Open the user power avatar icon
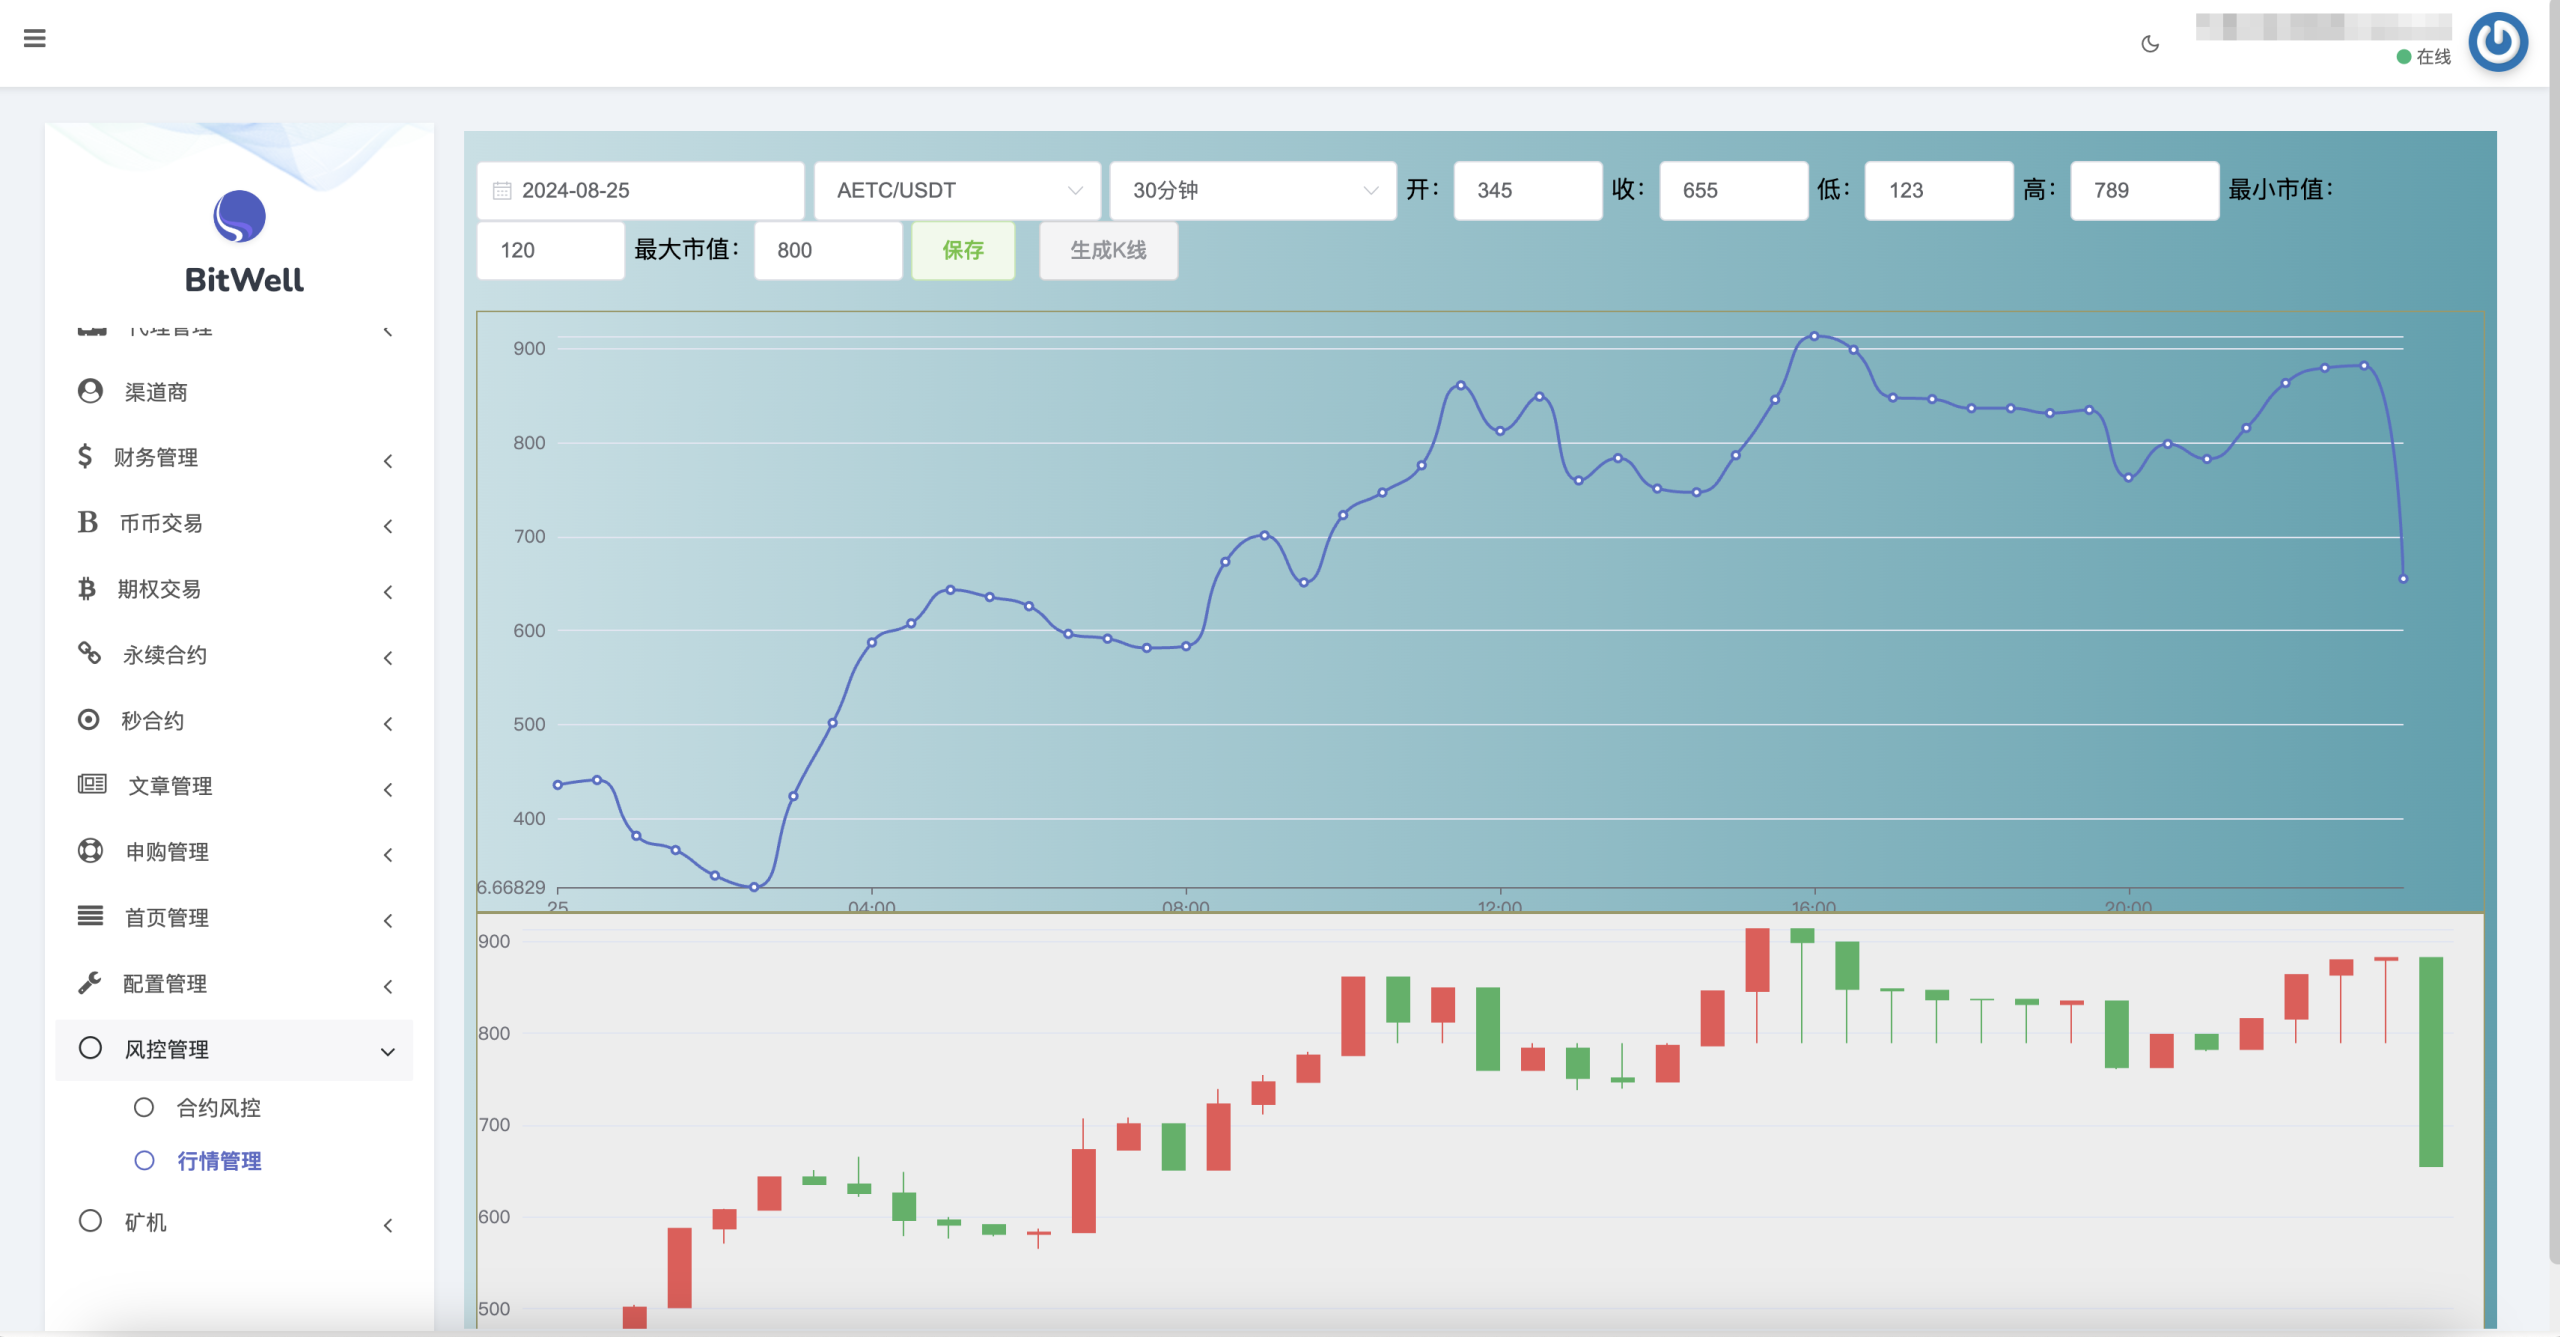The image size is (2560, 1337). (2498, 42)
